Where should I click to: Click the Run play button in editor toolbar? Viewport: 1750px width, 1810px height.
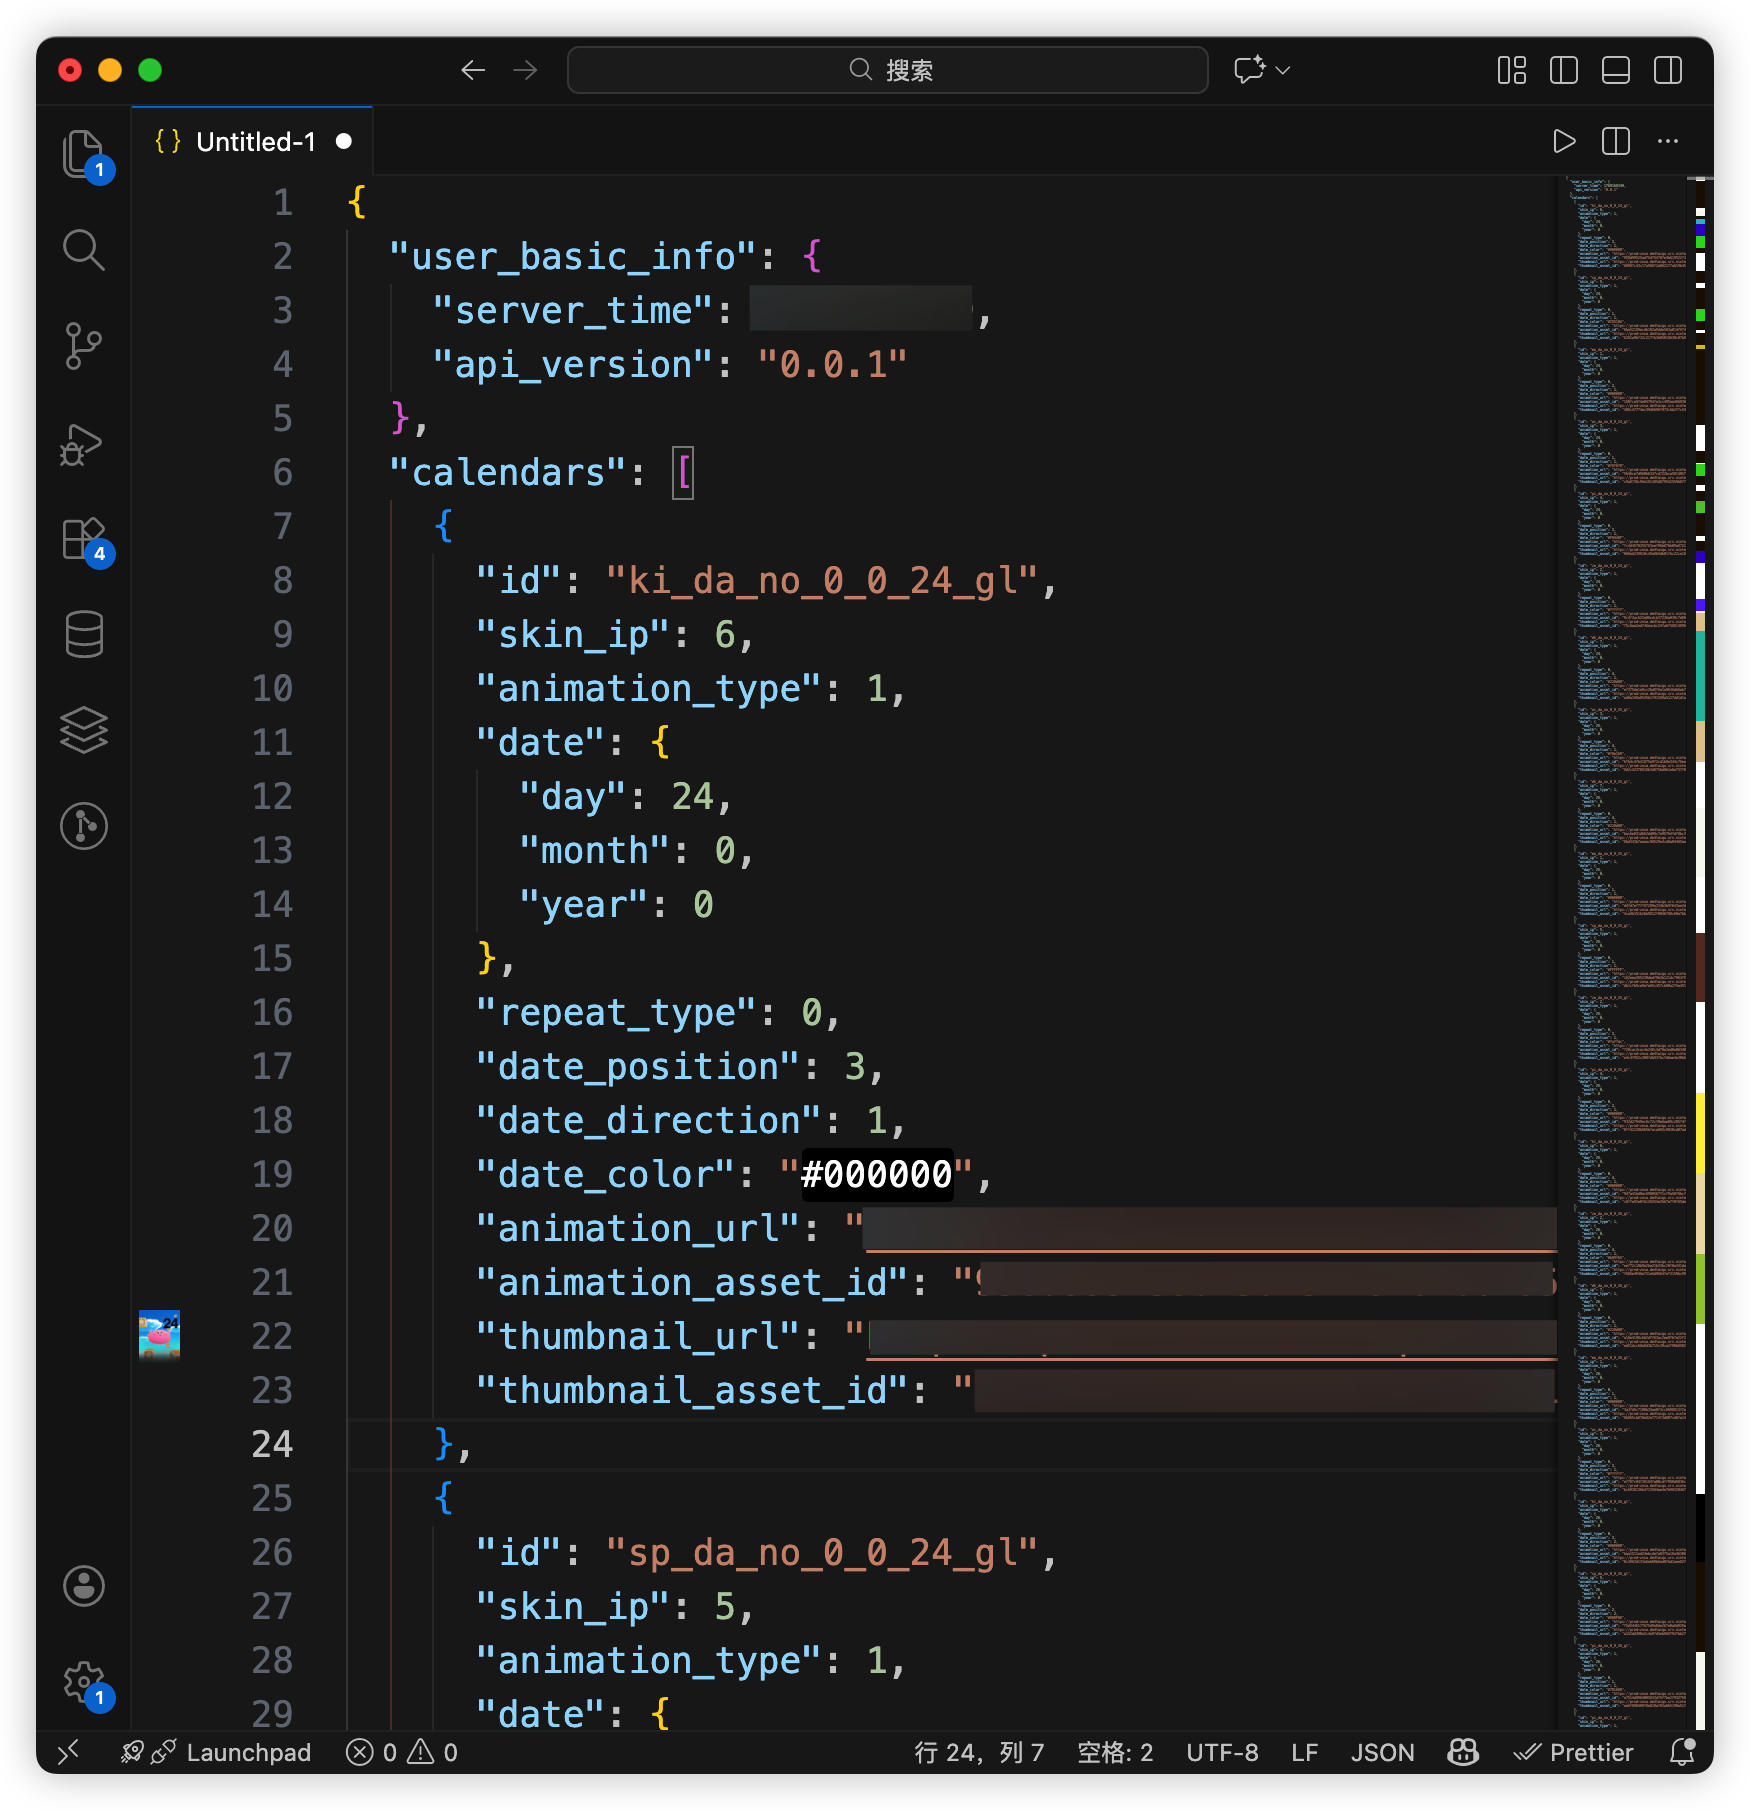pos(1564,142)
